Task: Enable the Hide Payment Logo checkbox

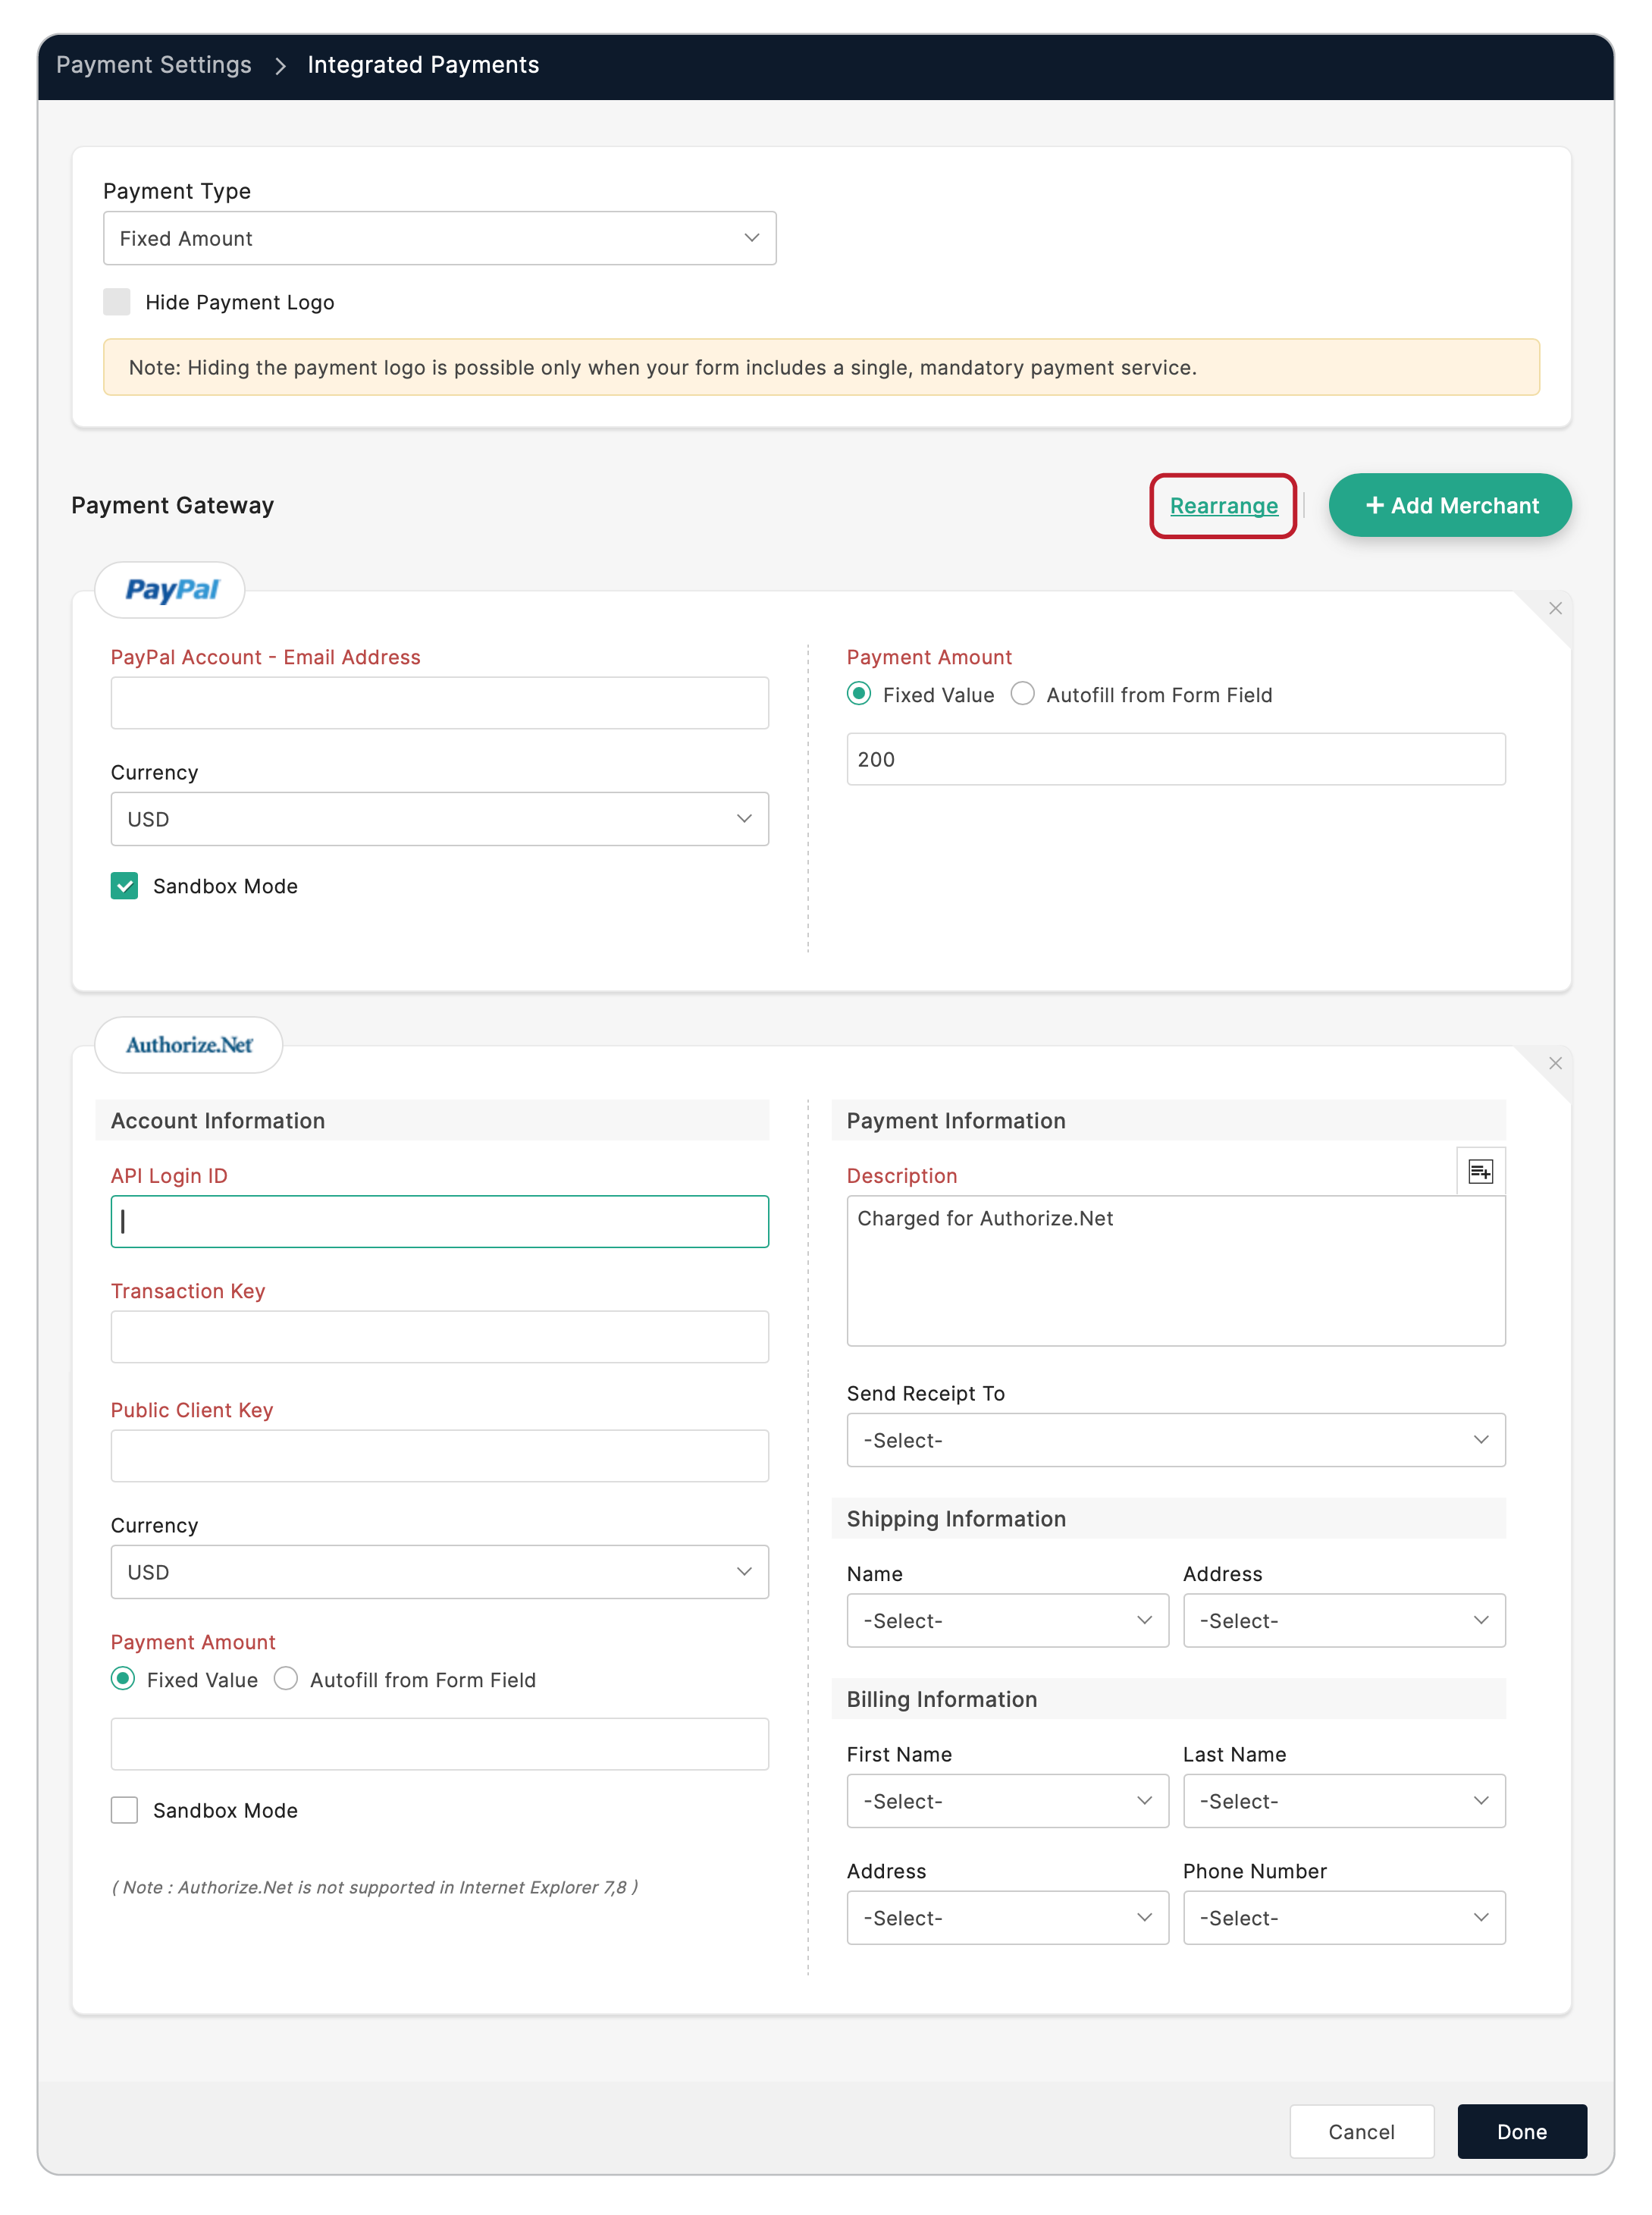Action: coord(117,302)
